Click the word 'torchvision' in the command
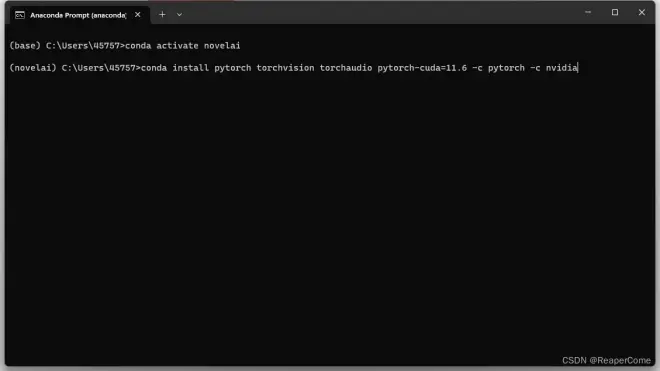The image size is (660, 371). pos(285,68)
